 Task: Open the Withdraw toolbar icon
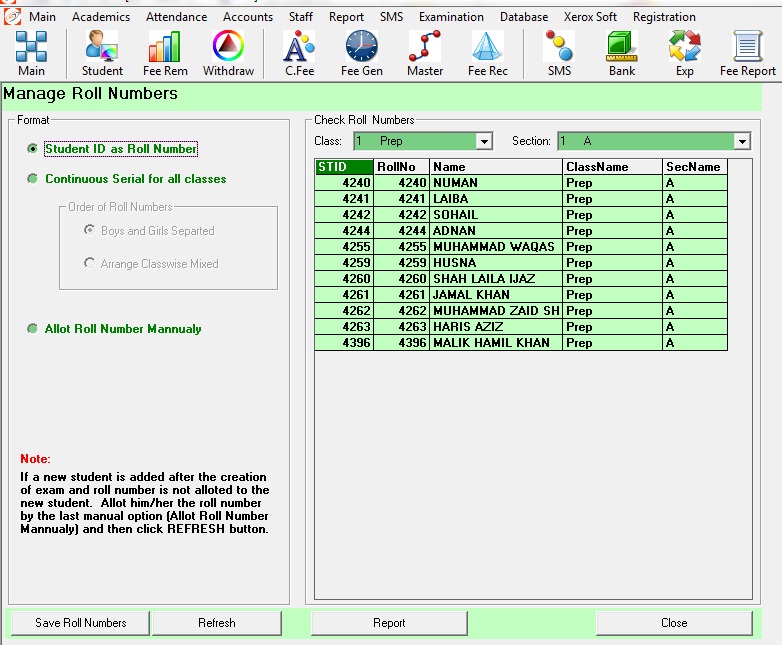[x=228, y=52]
